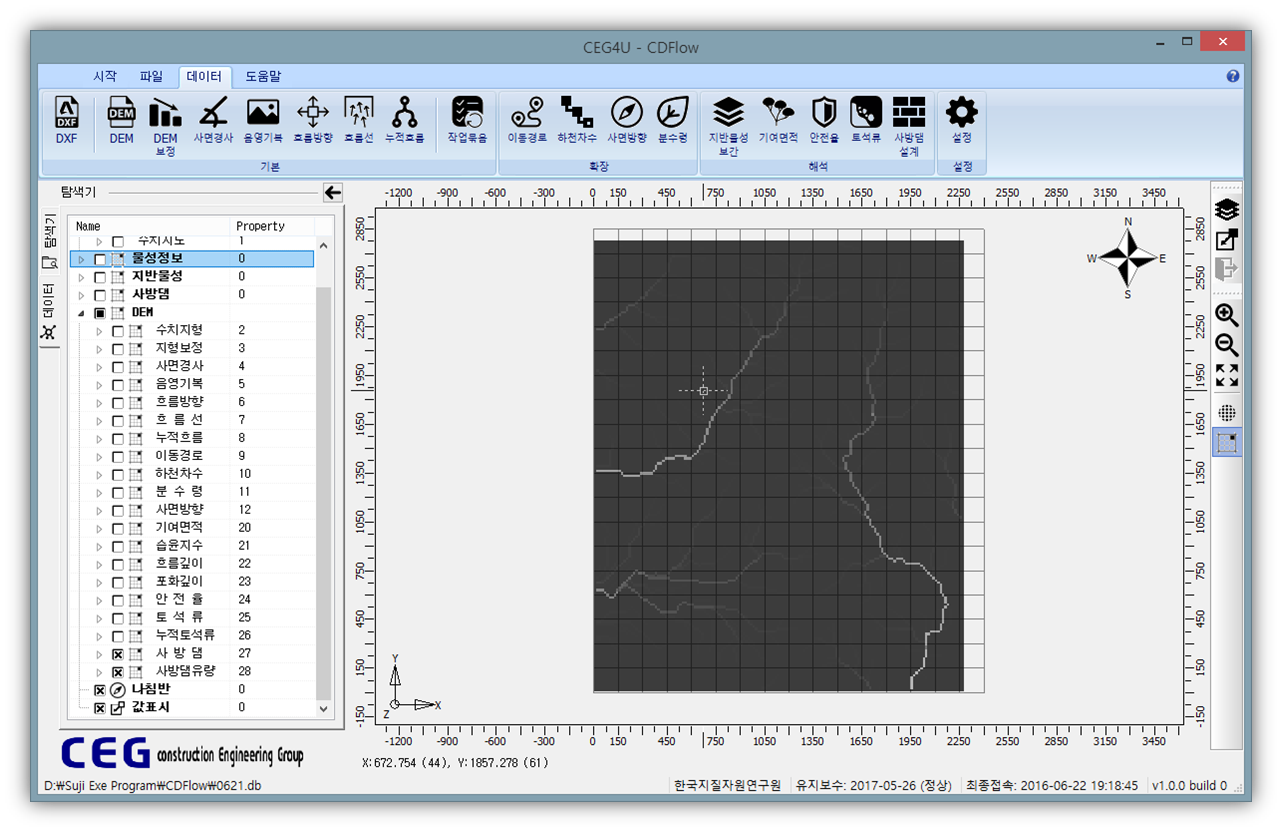Expand the 지반물성 tree node
The height and width of the screenshot is (832, 1282).
pyautogui.click(x=81, y=277)
